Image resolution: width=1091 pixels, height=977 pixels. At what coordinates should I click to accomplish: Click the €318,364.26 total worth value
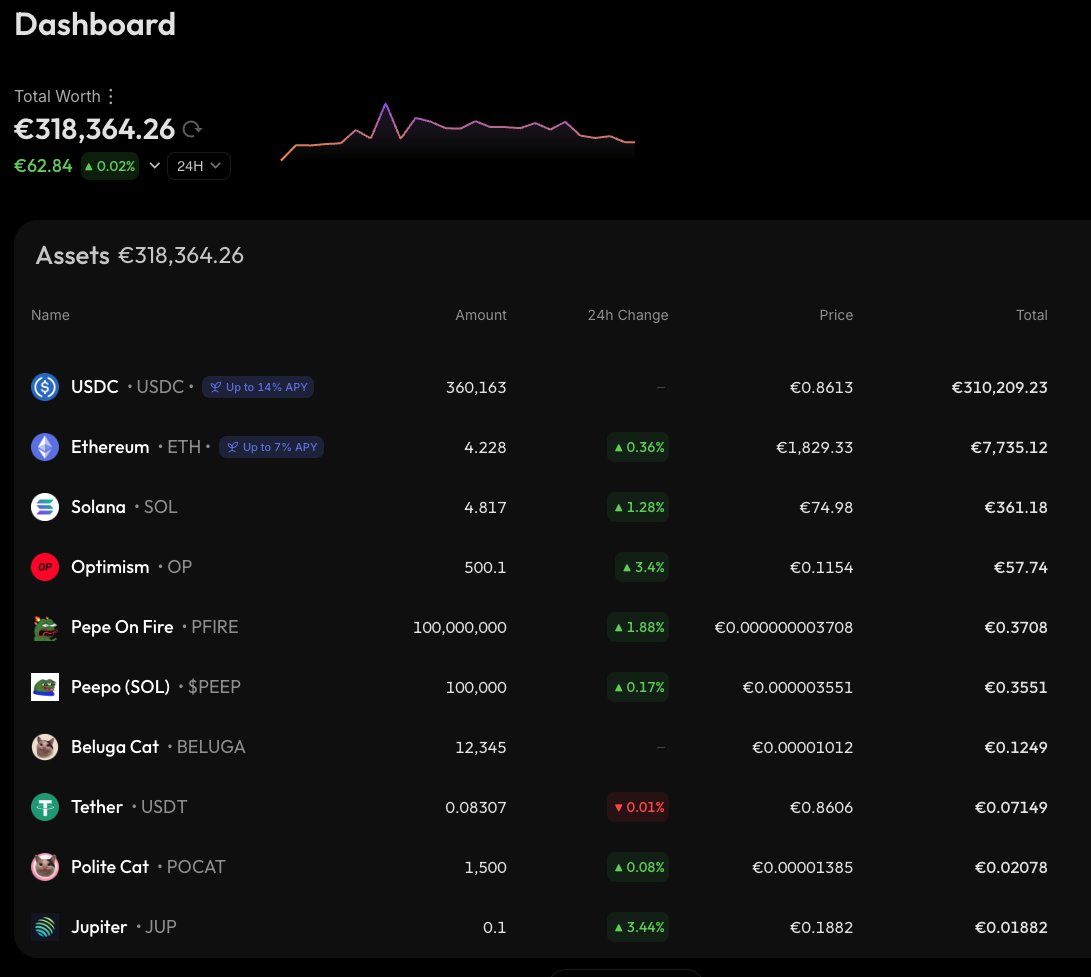pyautogui.click(x=95, y=129)
